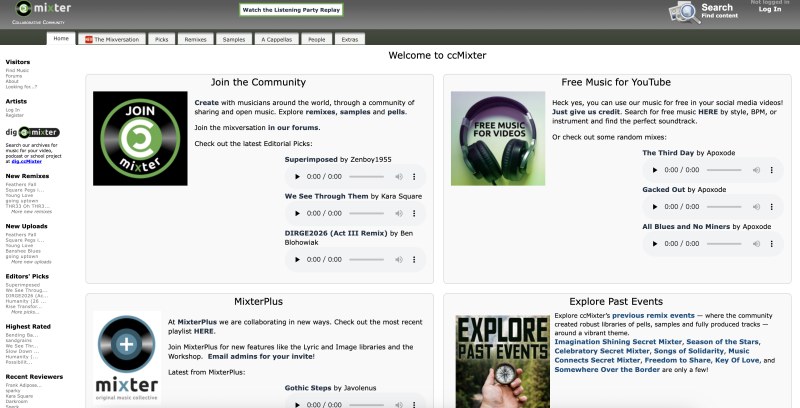Click 'Just give us credit' link
The height and width of the screenshot is (408, 800).
[586, 112]
